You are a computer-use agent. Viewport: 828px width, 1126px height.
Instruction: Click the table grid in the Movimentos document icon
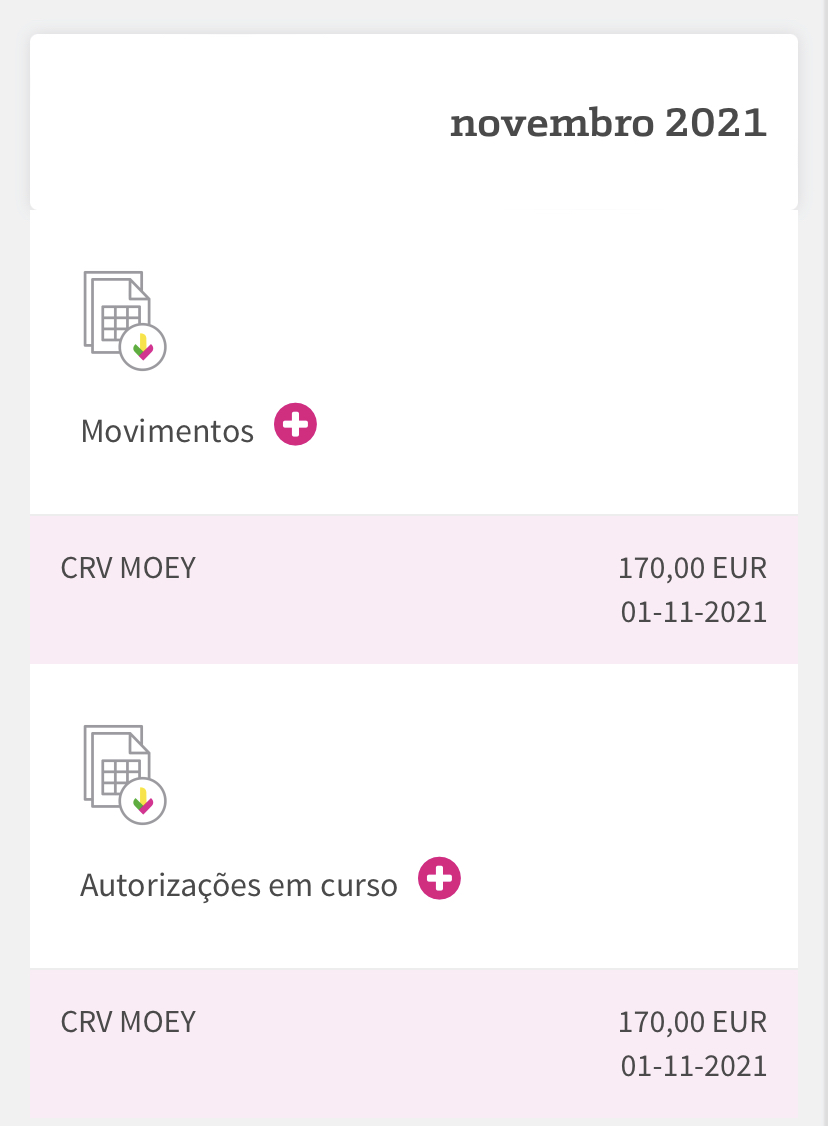point(121,322)
